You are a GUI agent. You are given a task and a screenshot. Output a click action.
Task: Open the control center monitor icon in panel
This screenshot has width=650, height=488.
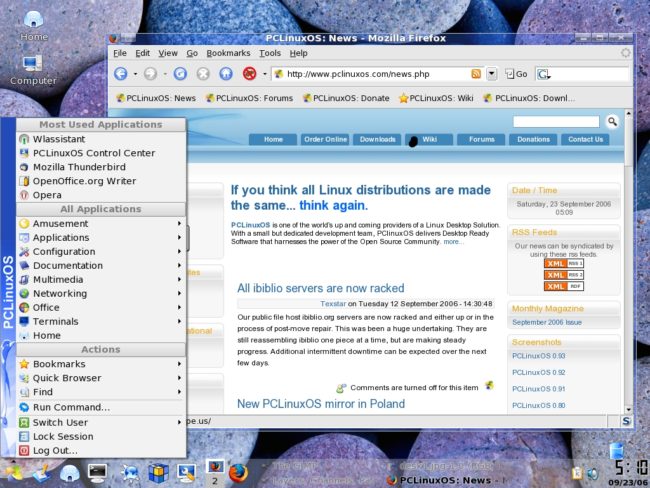(x=186, y=473)
